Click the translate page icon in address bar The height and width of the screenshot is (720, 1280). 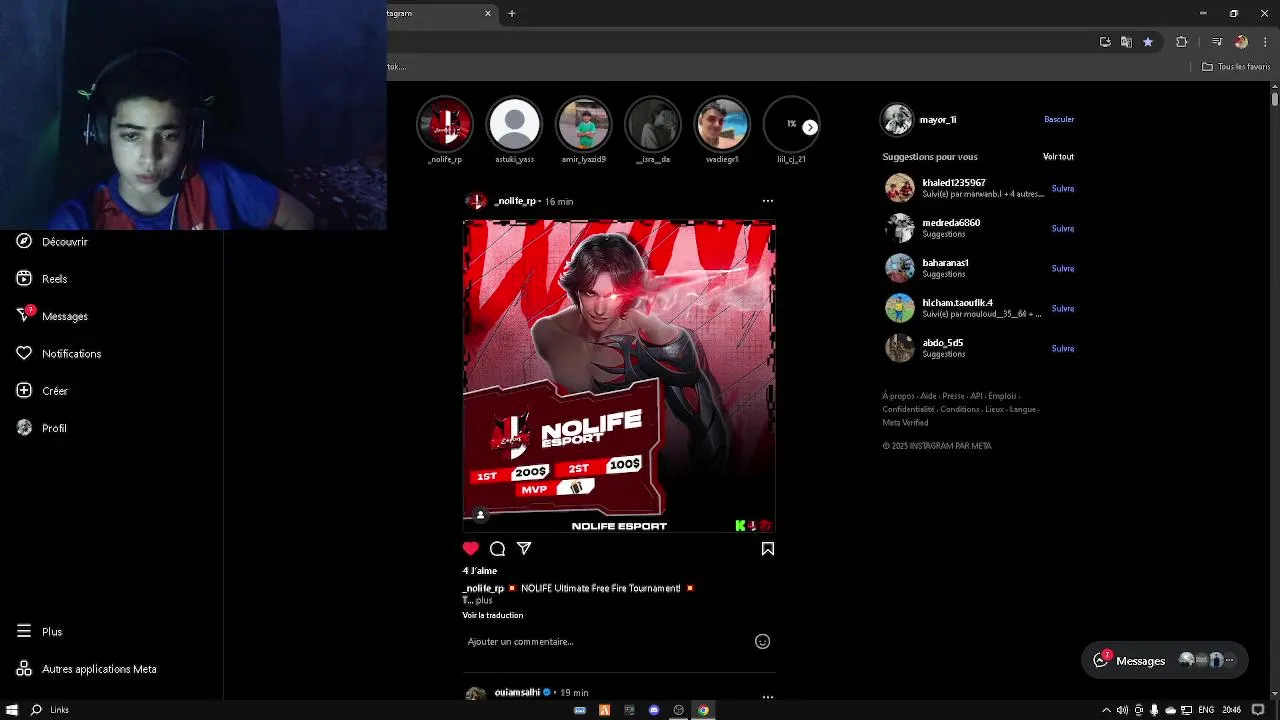coord(1126,42)
